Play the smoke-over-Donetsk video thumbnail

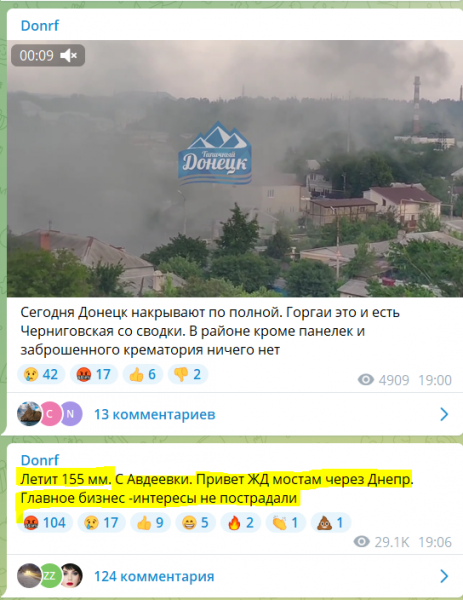click(235, 168)
